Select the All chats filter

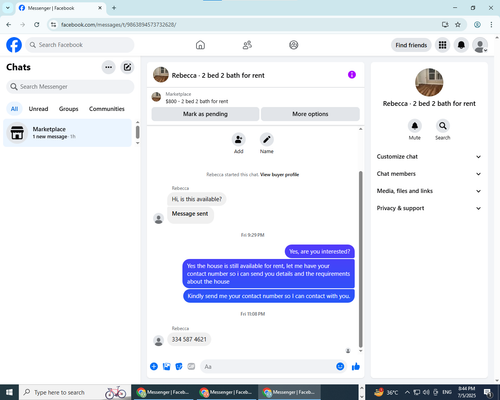coord(14,109)
